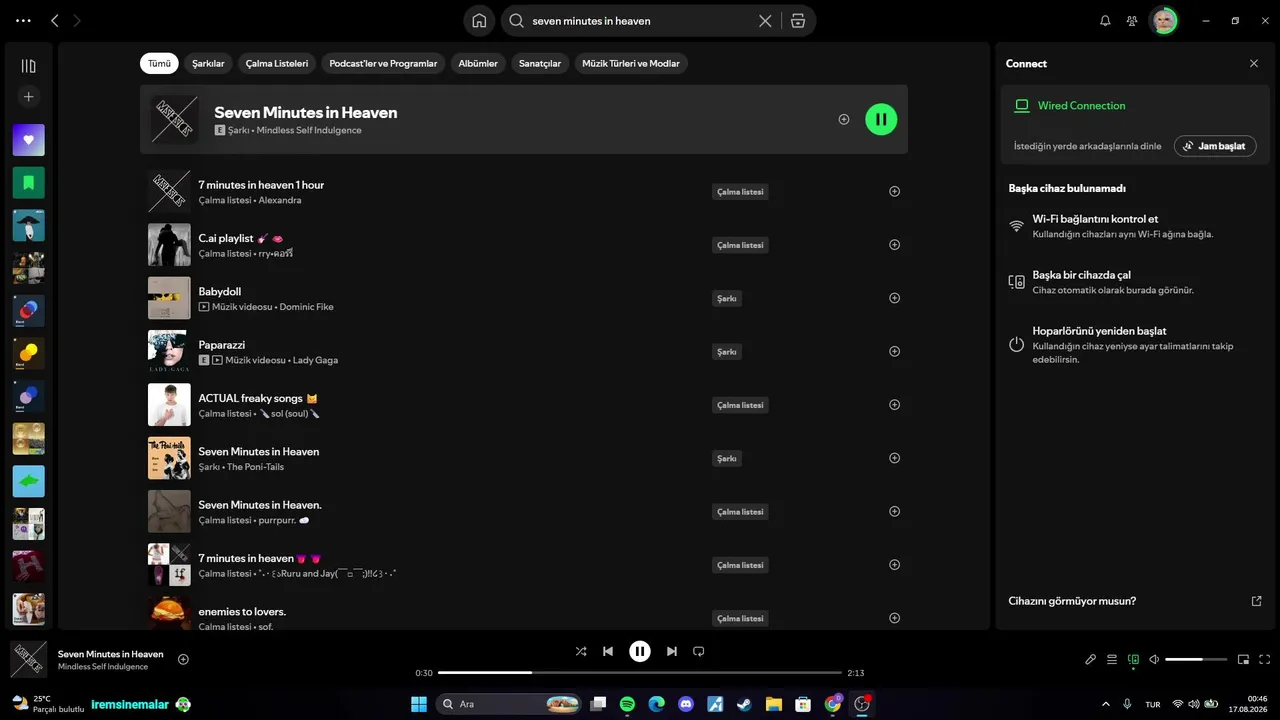The height and width of the screenshot is (720, 1280).
Task: Open notifications bell in the top bar
Action: tap(1105, 21)
